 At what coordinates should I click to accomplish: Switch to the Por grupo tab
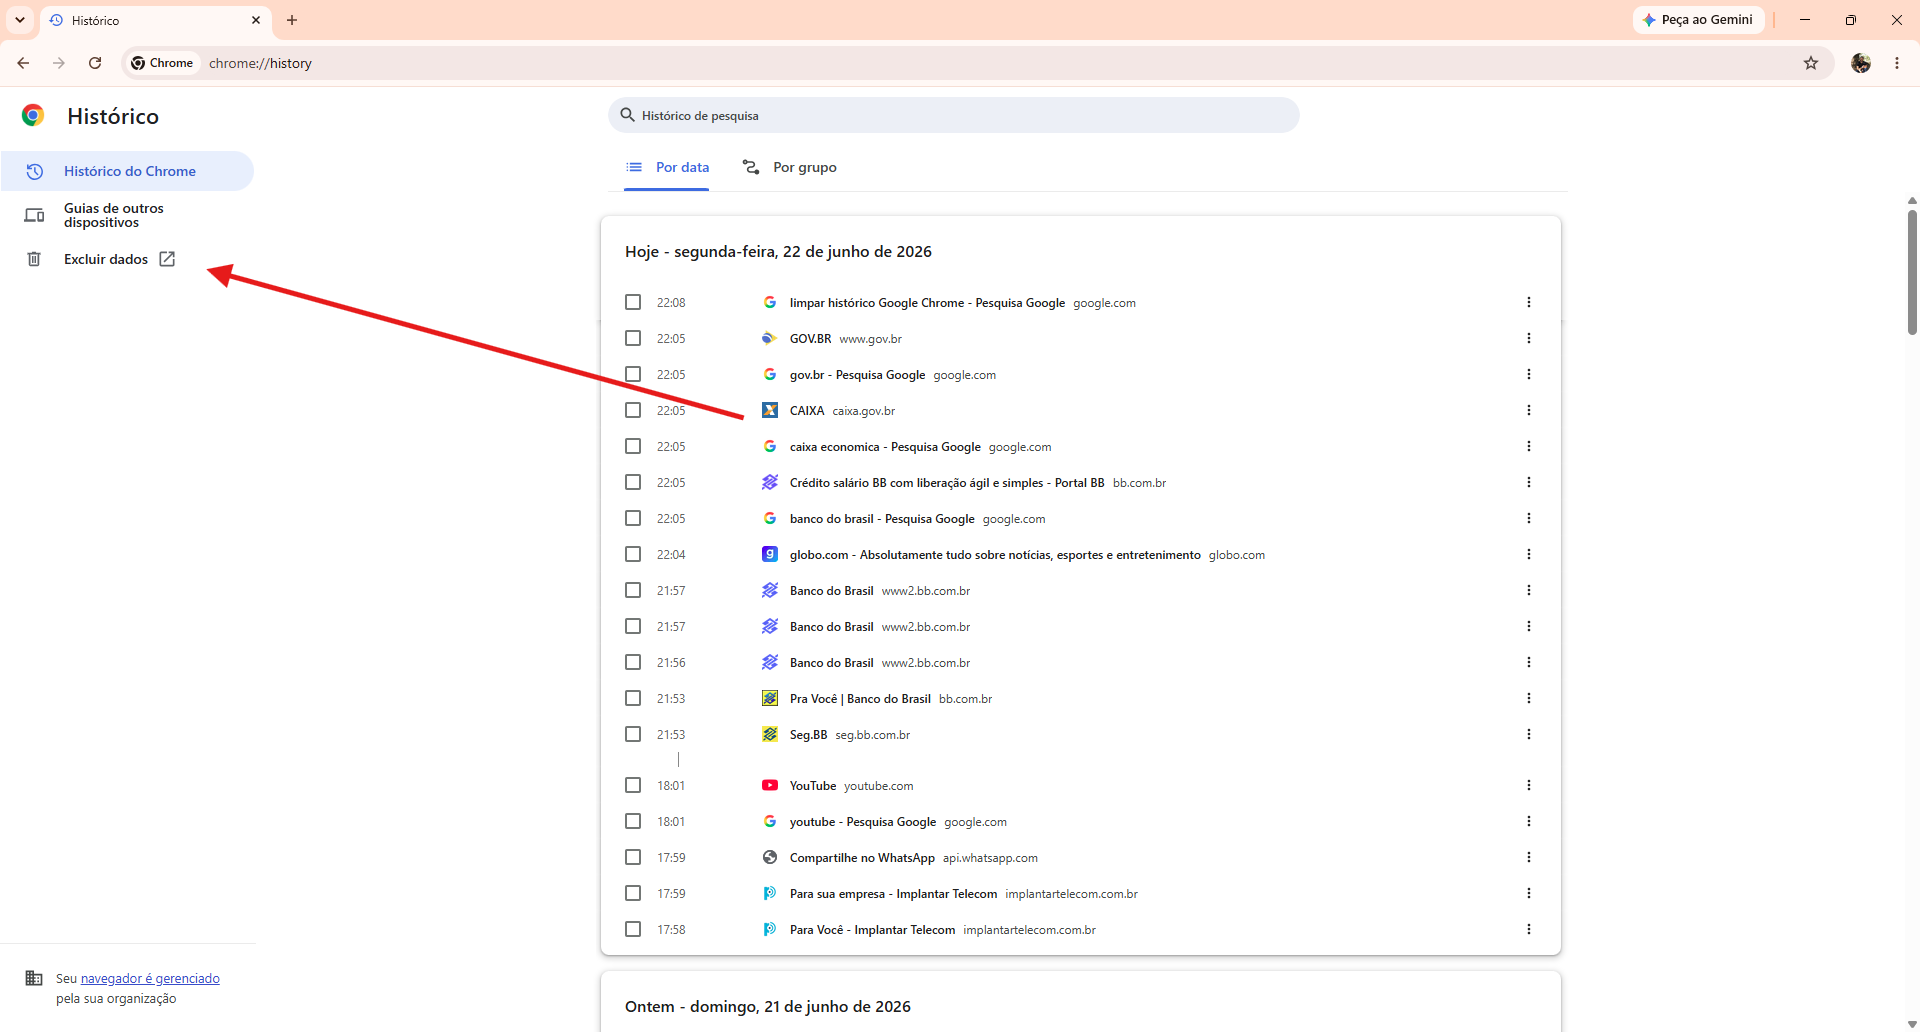pos(790,167)
